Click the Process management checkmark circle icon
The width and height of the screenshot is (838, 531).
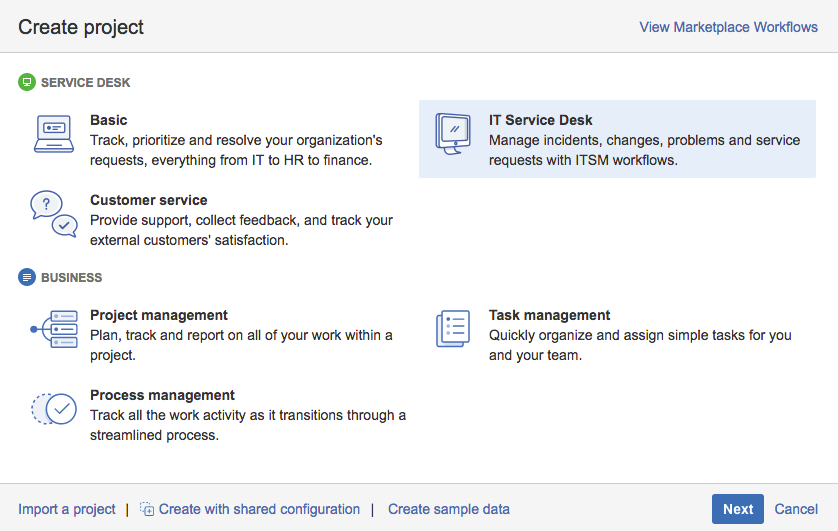[54, 408]
